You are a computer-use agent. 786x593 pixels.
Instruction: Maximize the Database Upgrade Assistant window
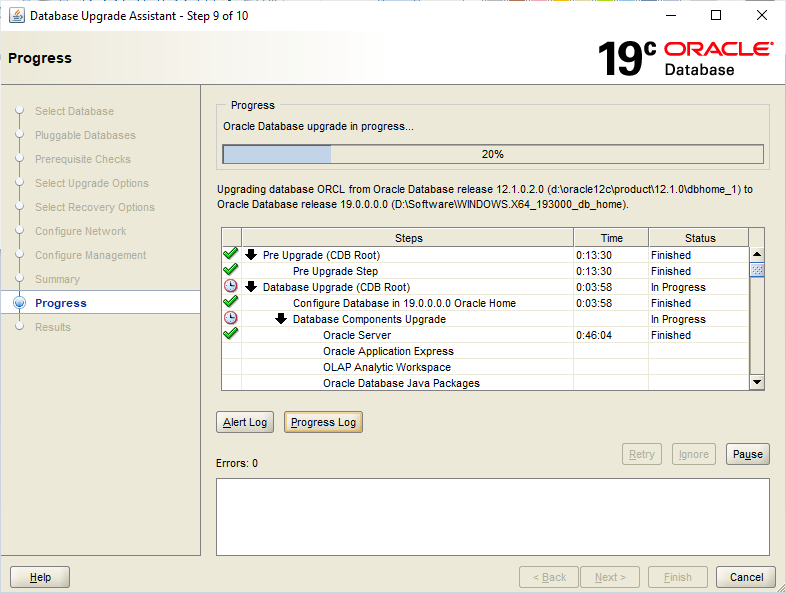point(716,16)
